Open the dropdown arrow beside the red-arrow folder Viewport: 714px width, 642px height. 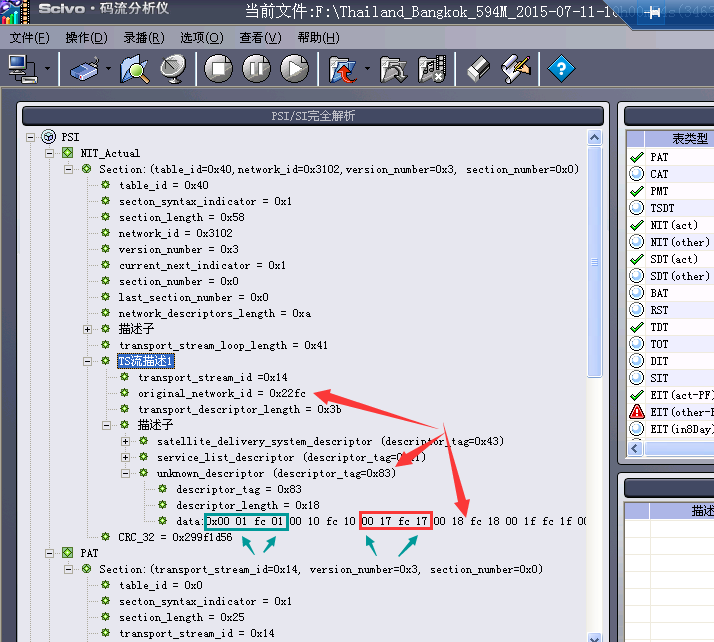pos(367,69)
